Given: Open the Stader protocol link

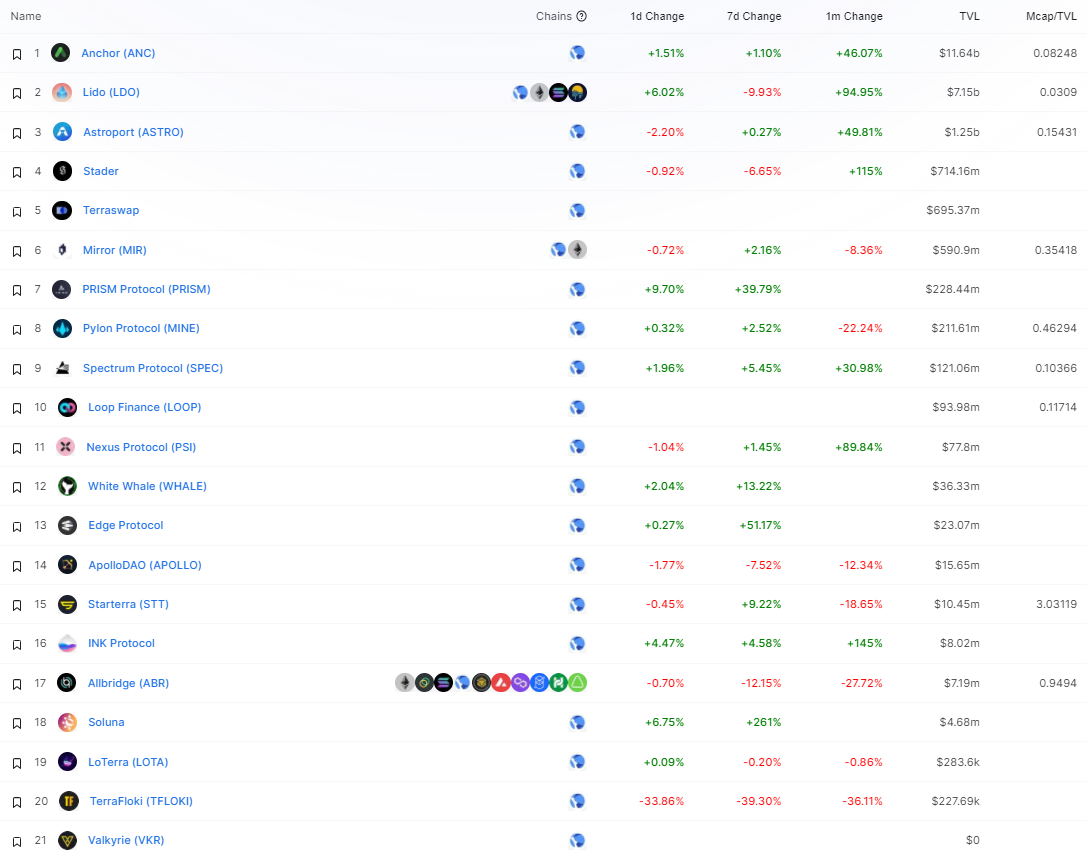Looking at the screenshot, I should [x=101, y=171].
